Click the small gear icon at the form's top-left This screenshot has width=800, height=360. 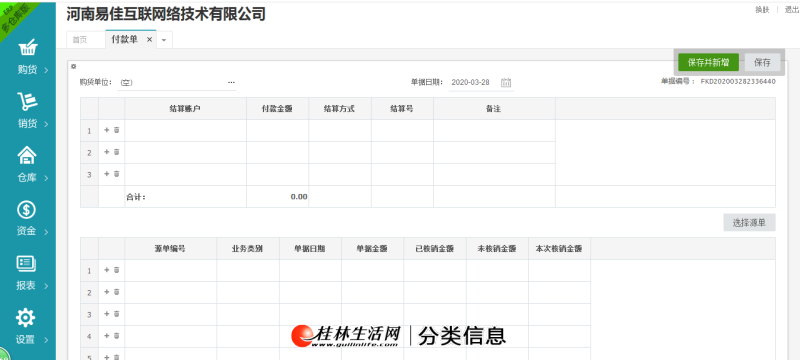point(73,66)
